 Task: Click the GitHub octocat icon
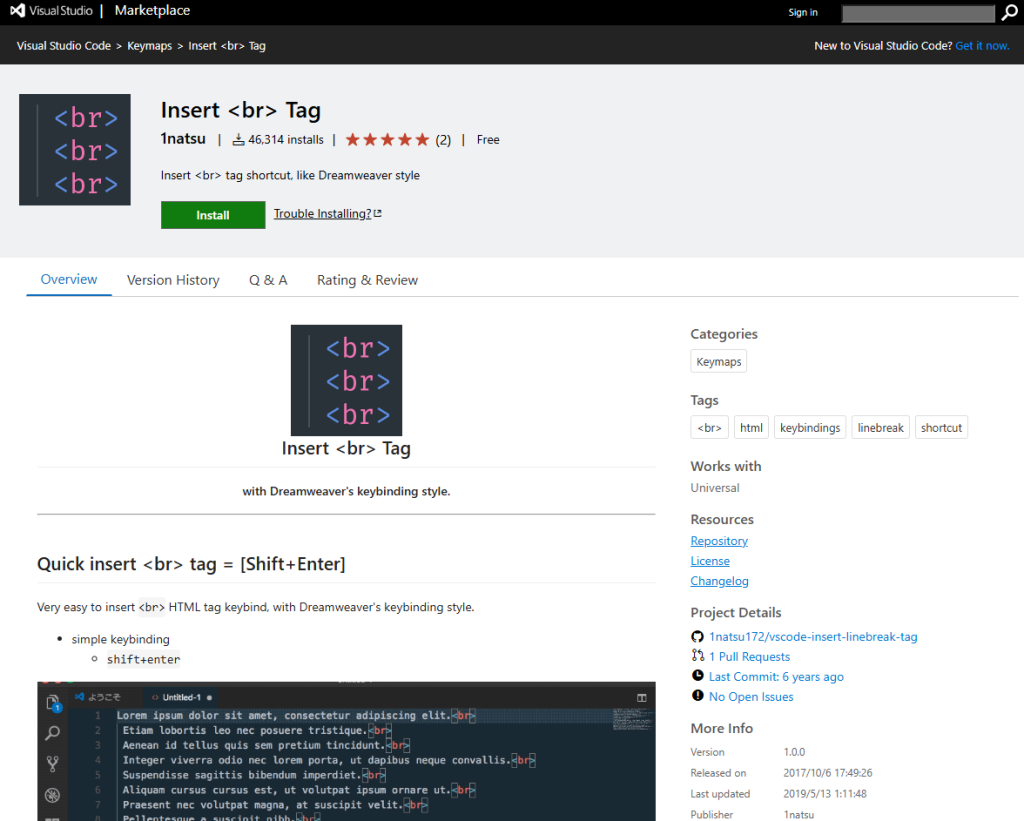[697, 637]
